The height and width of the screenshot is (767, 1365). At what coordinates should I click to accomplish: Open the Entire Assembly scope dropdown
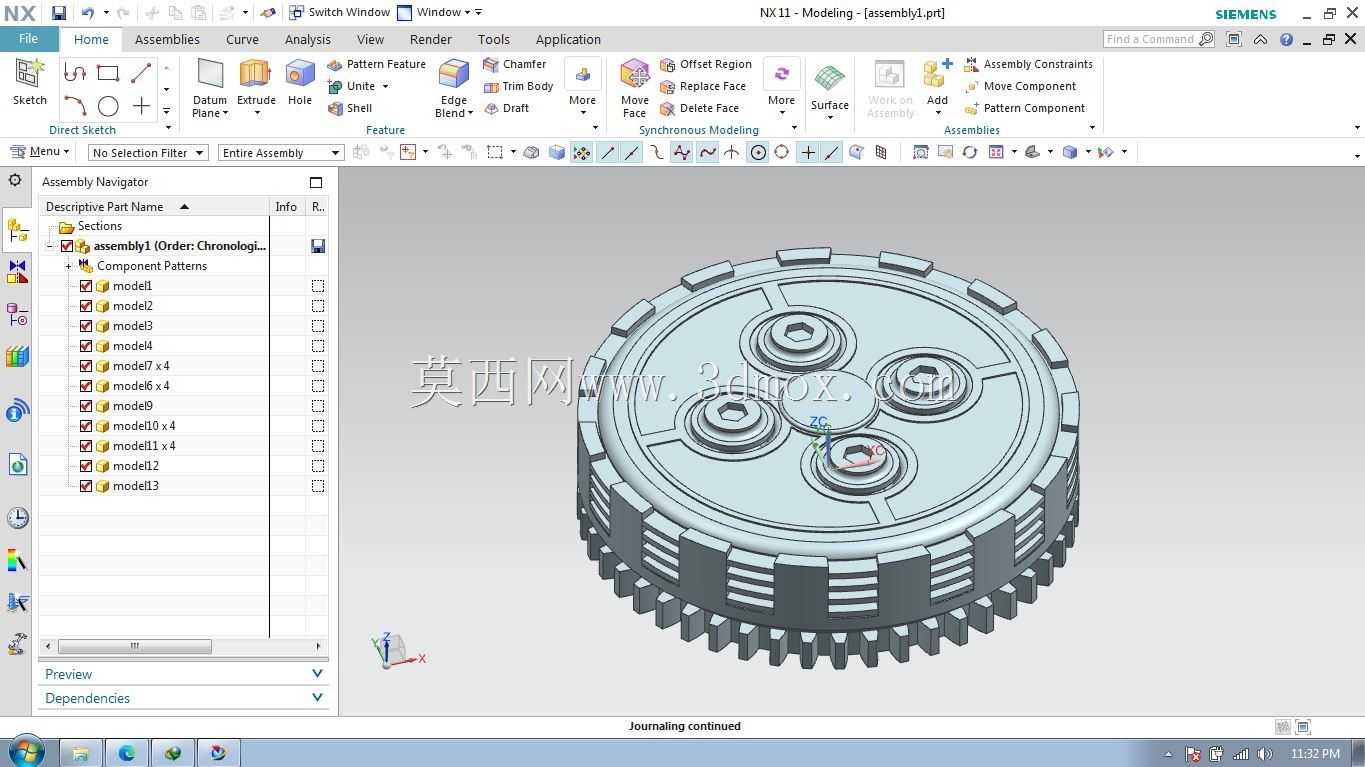pos(280,153)
